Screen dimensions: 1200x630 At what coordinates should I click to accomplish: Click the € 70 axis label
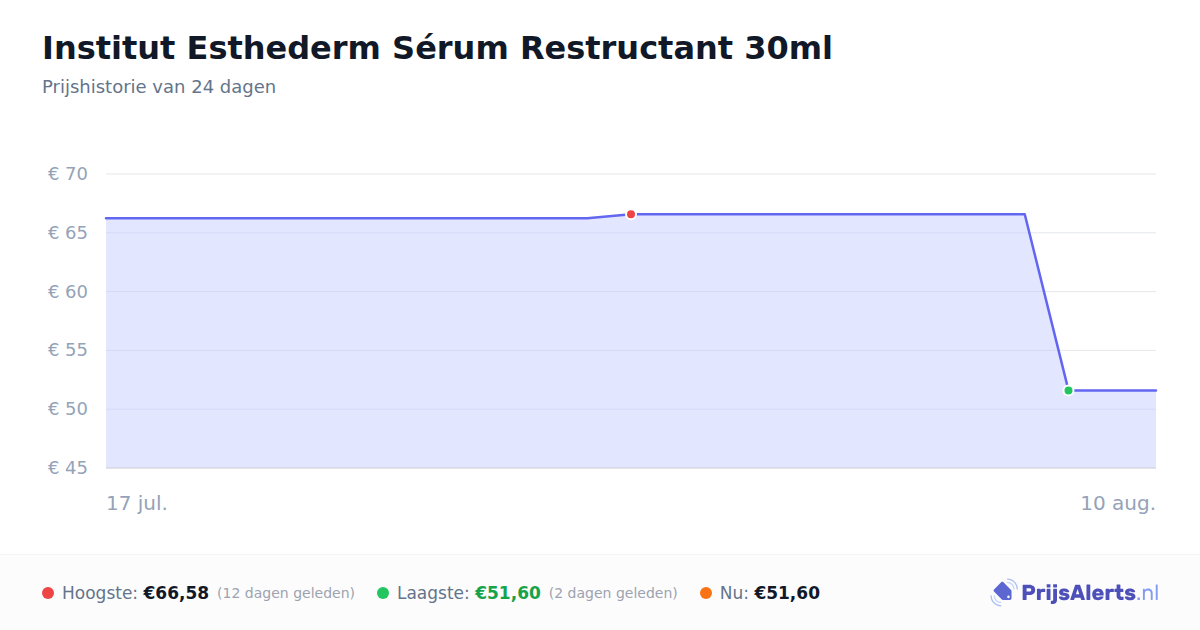[x=68, y=174]
